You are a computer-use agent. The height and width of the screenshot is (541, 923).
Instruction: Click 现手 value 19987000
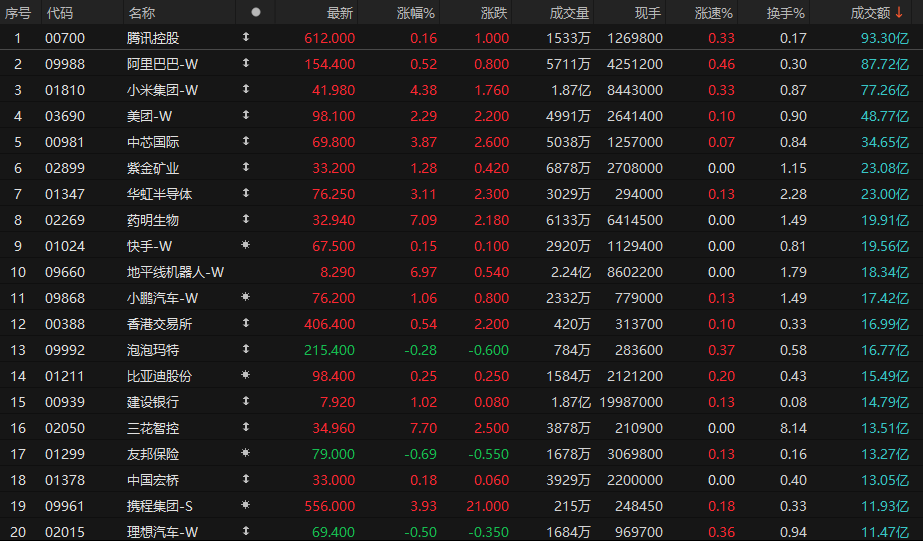pos(631,402)
